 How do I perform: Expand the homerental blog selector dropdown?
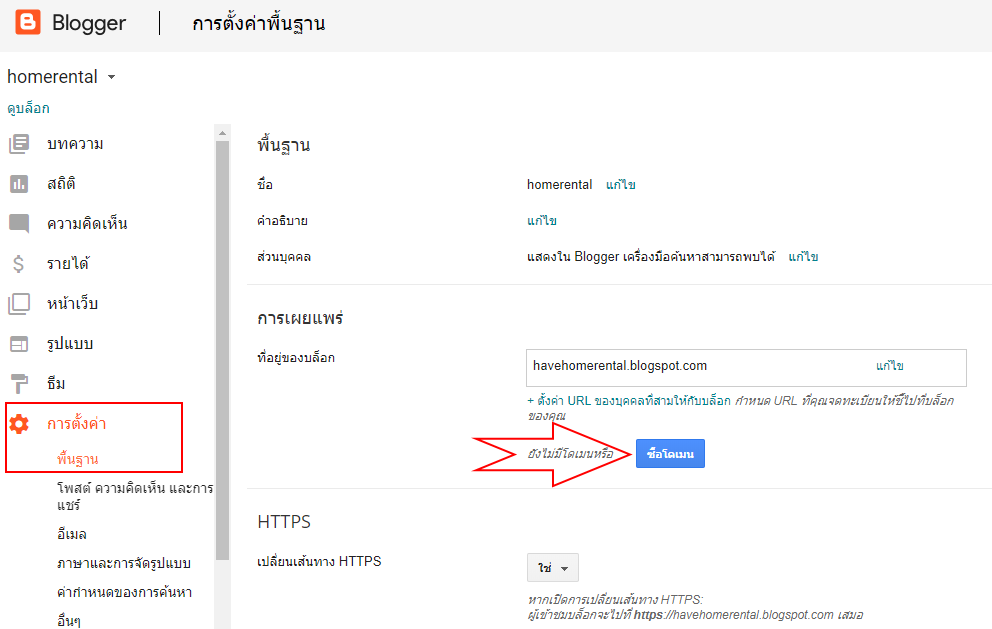pyautogui.click(x=111, y=77)
